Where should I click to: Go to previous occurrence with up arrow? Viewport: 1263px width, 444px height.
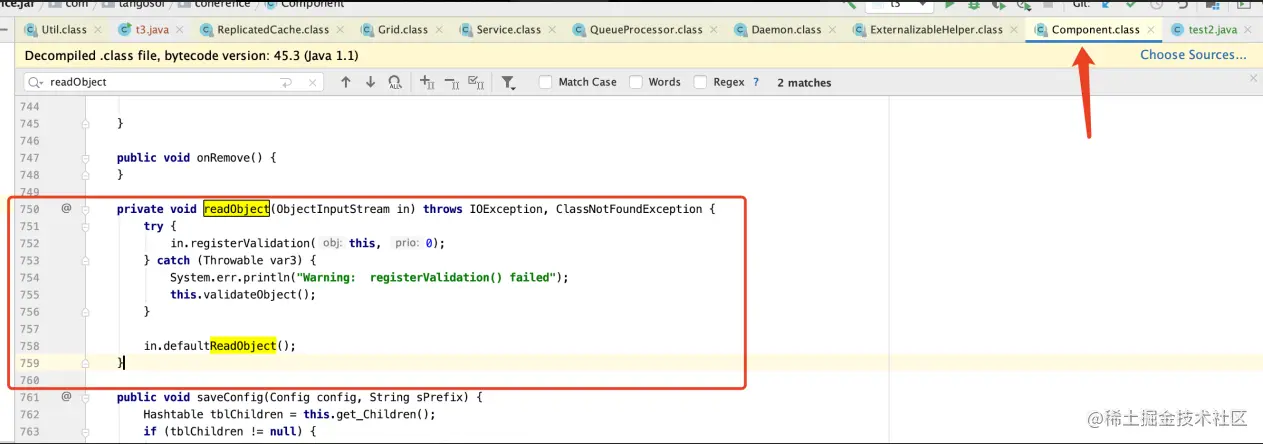346,82
